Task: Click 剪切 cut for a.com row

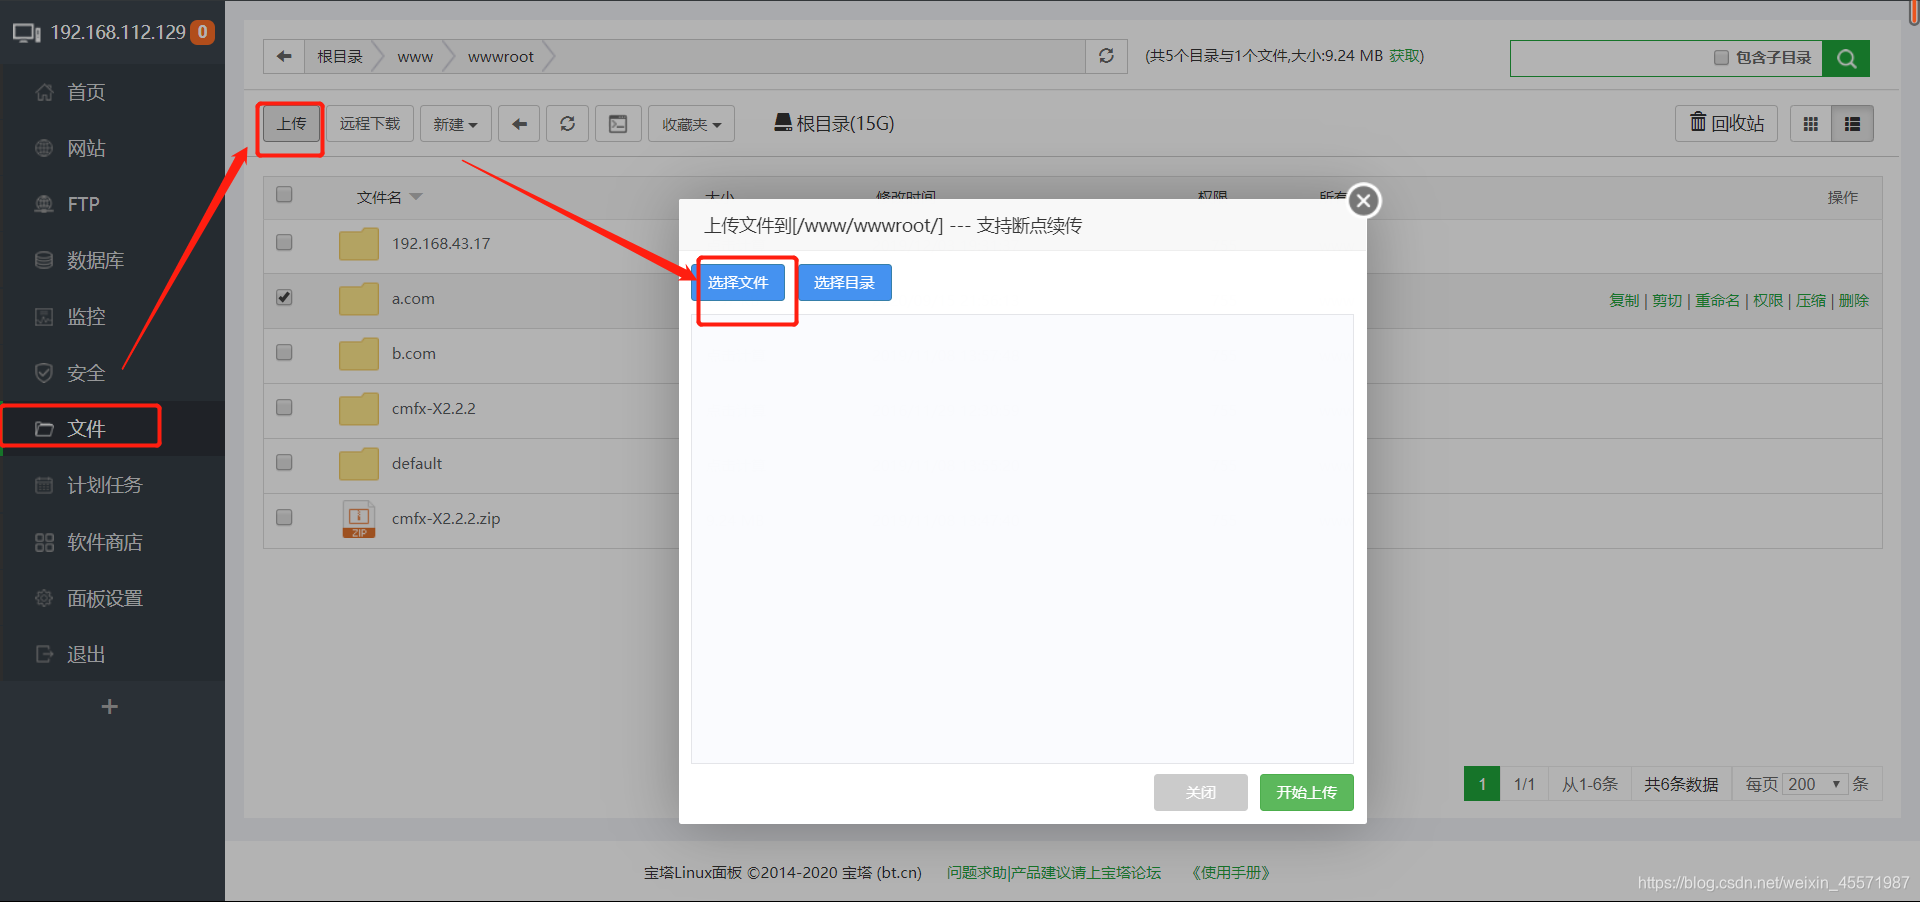Action: tap(1667, 301)
